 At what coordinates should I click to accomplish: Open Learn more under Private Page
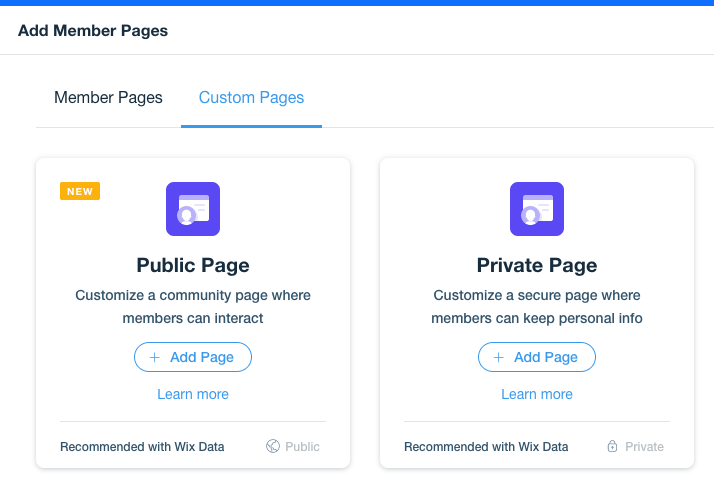(537, 394)
